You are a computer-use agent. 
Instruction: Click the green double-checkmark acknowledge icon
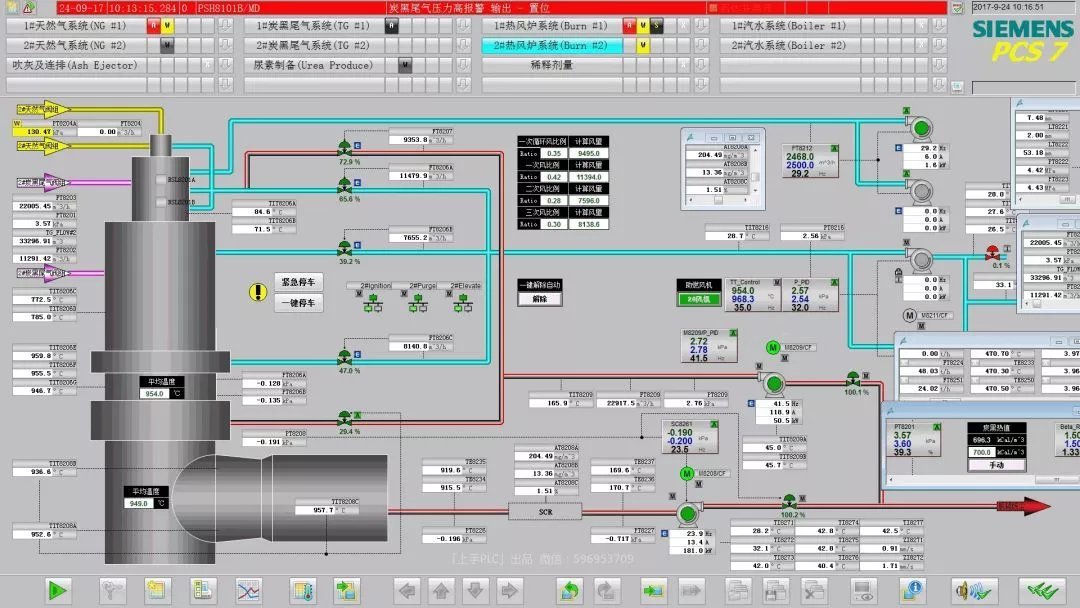click(1039, 590)
